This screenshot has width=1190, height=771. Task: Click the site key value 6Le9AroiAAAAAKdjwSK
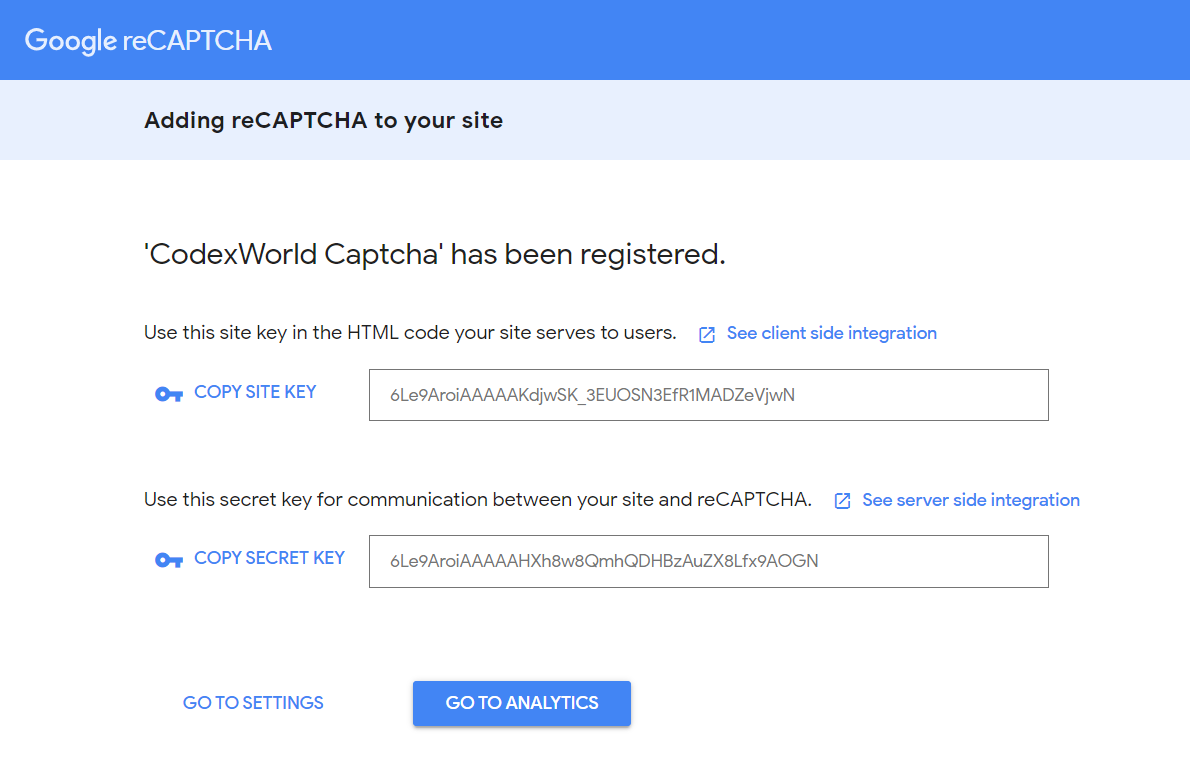[x=592, y=395]
